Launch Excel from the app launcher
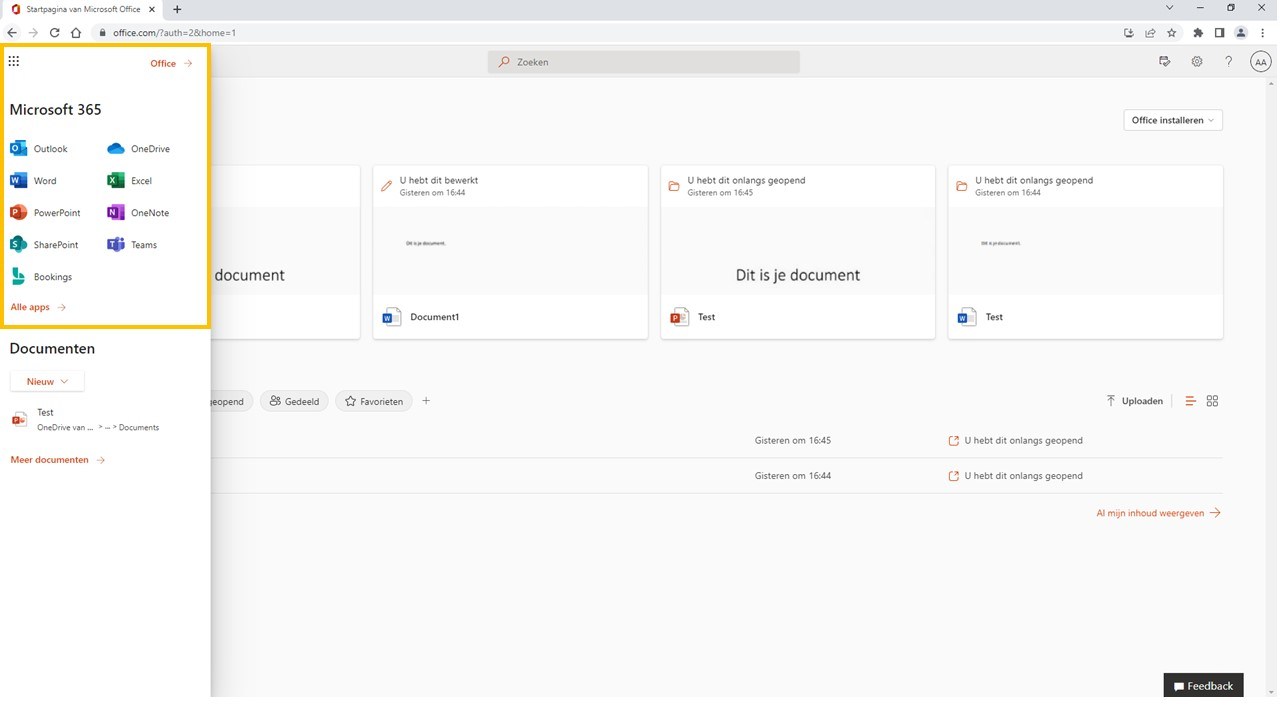1280x720 pixels. tap(129, 181)
